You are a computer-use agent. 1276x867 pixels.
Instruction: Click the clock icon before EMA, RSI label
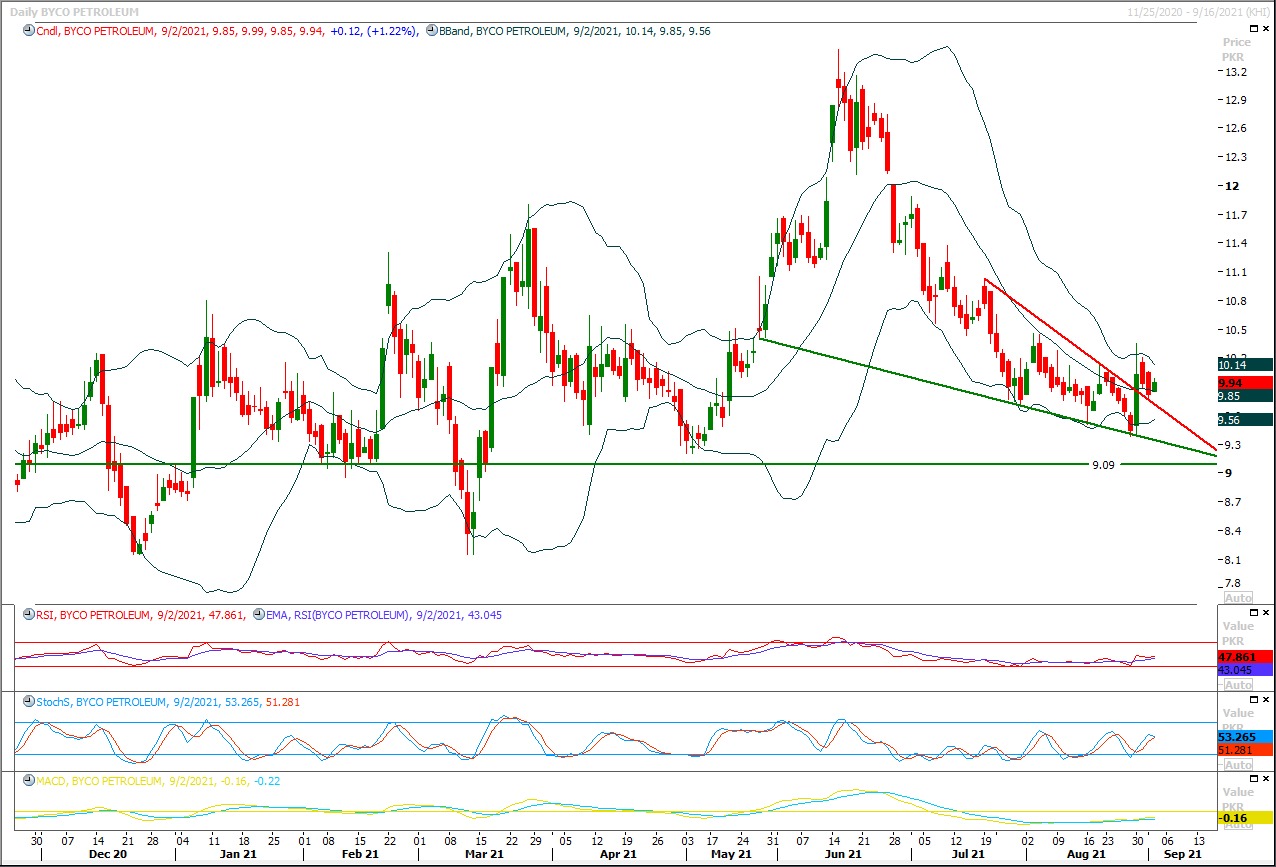coord(259,614)
